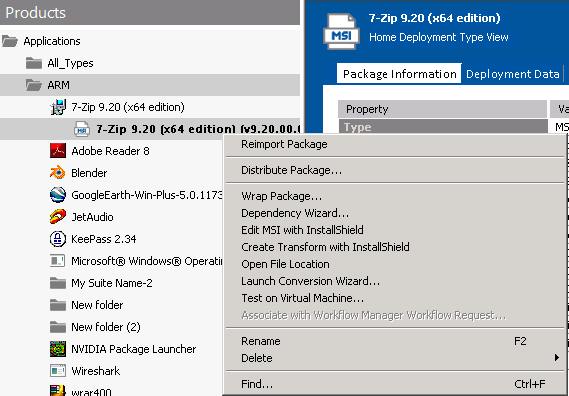The image size is (569, 396).
Task: Choose Launch Conversion Wizard
Action: (x=311, y=281)
